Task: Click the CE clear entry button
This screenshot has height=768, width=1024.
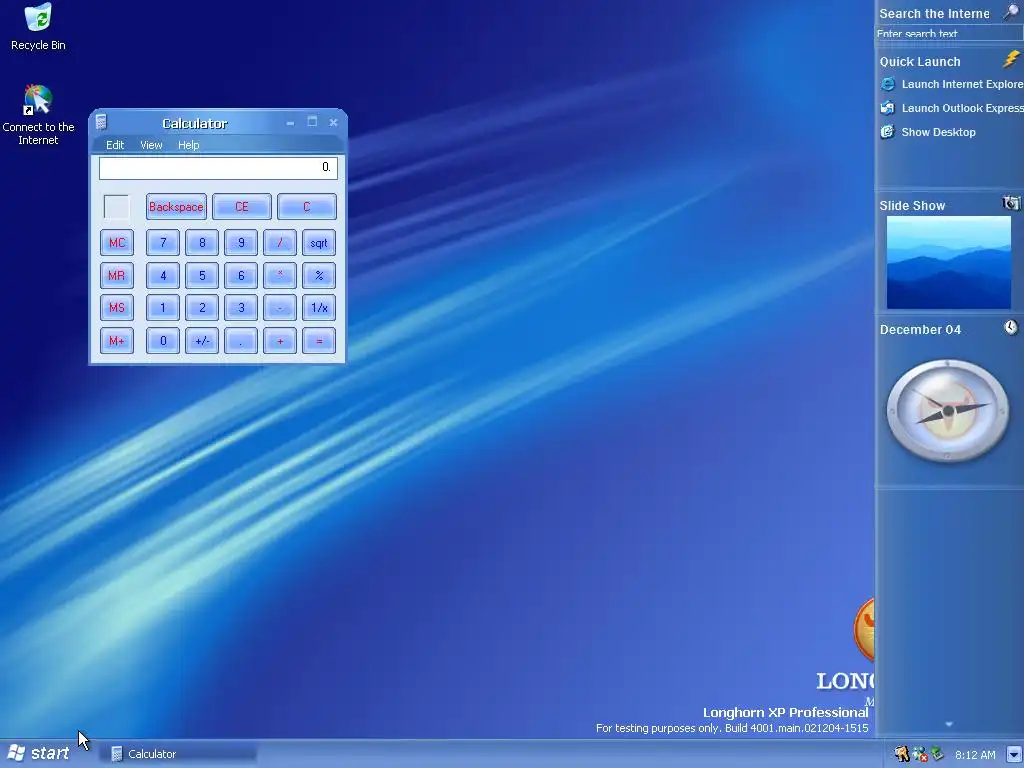Action: tap(242, 206)
